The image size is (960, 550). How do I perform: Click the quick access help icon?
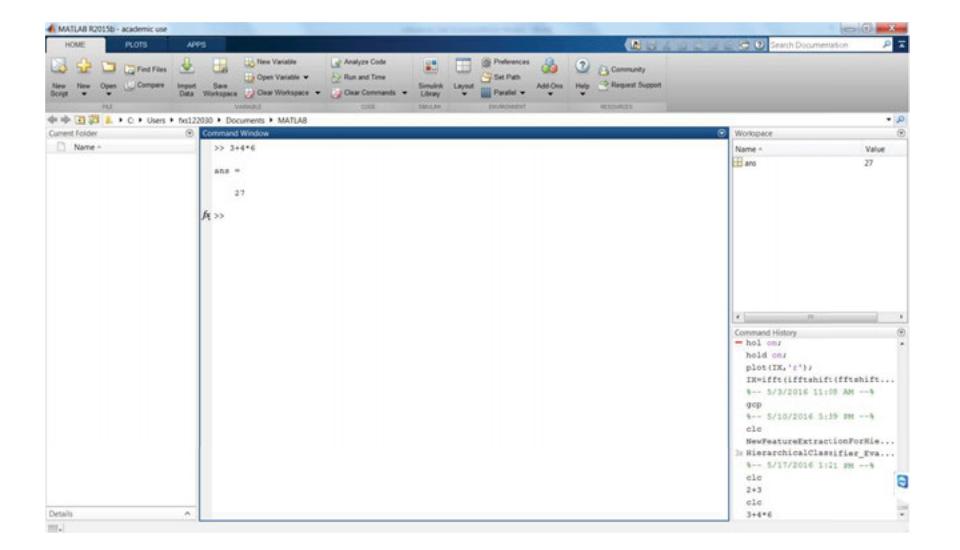759,45
